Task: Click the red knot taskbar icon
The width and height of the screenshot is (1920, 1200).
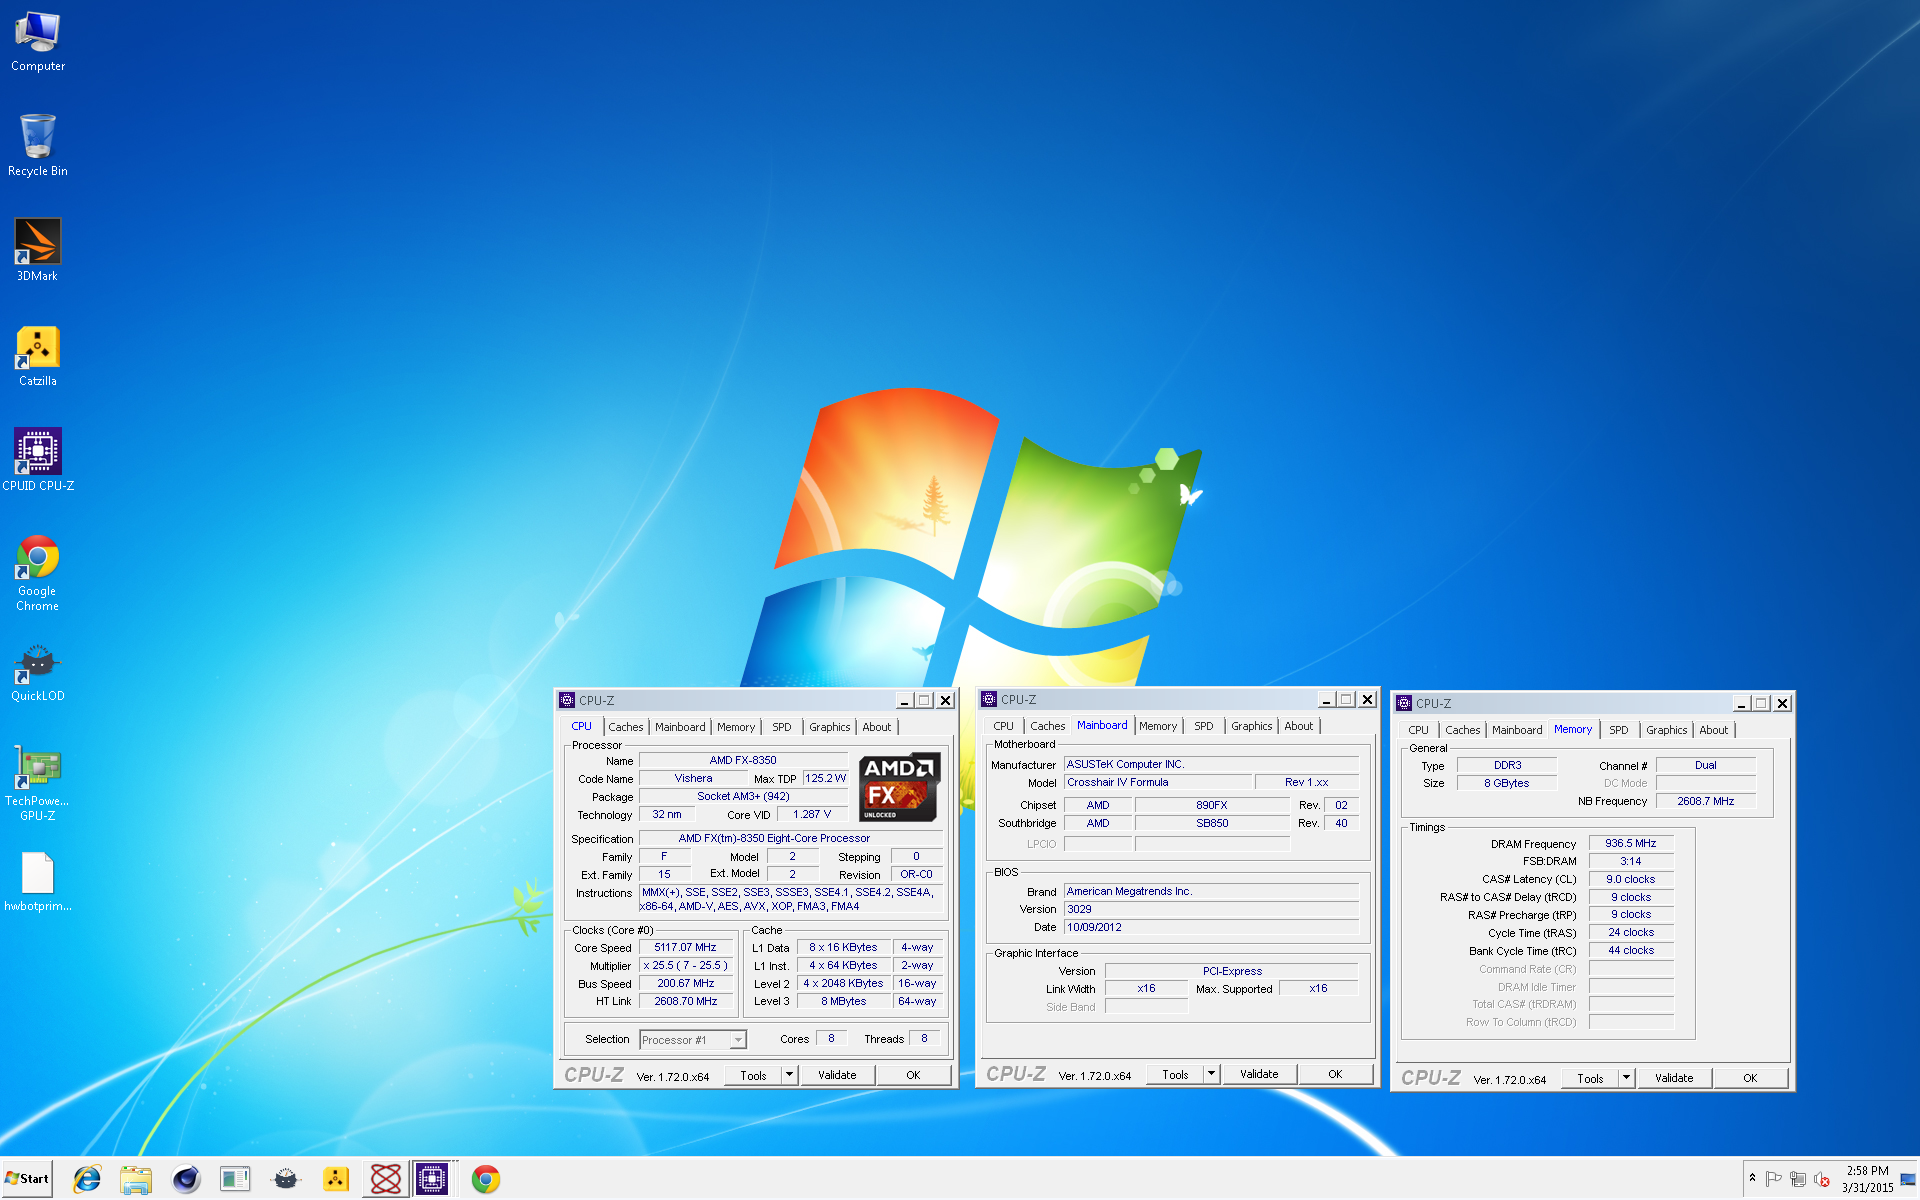Action: click(386, 1179)
